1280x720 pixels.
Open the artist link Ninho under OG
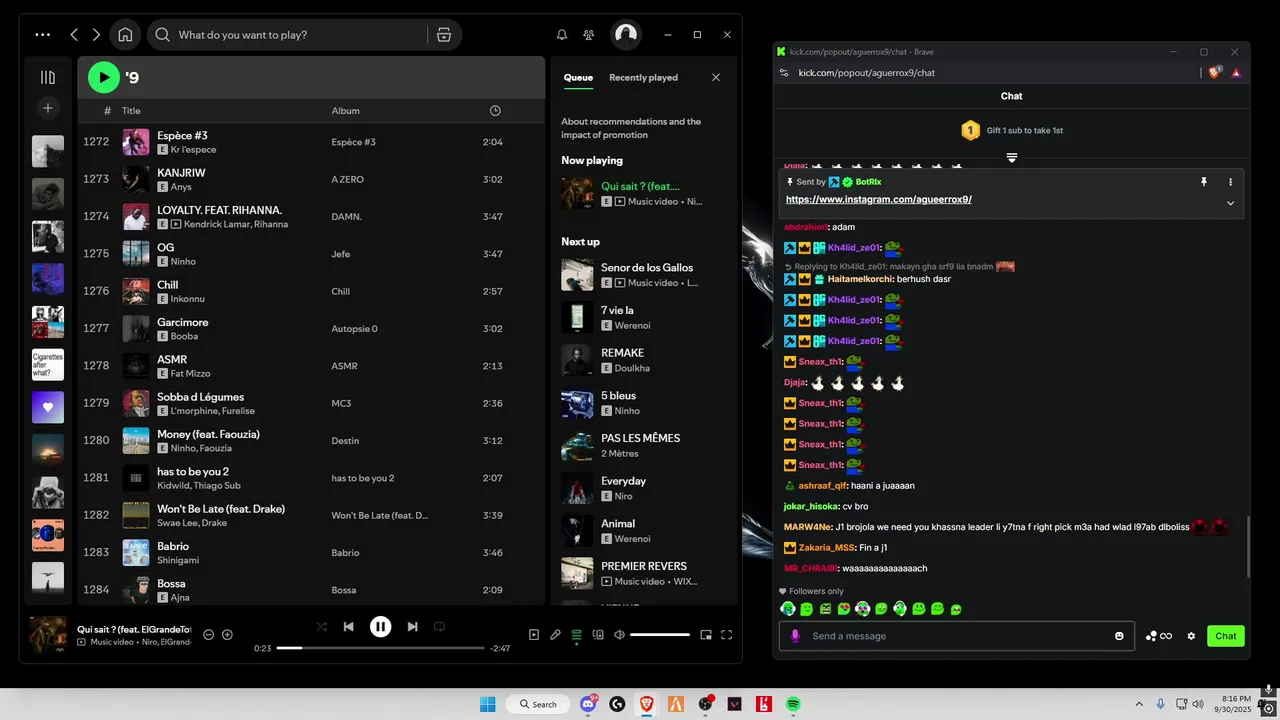point(183,262)
